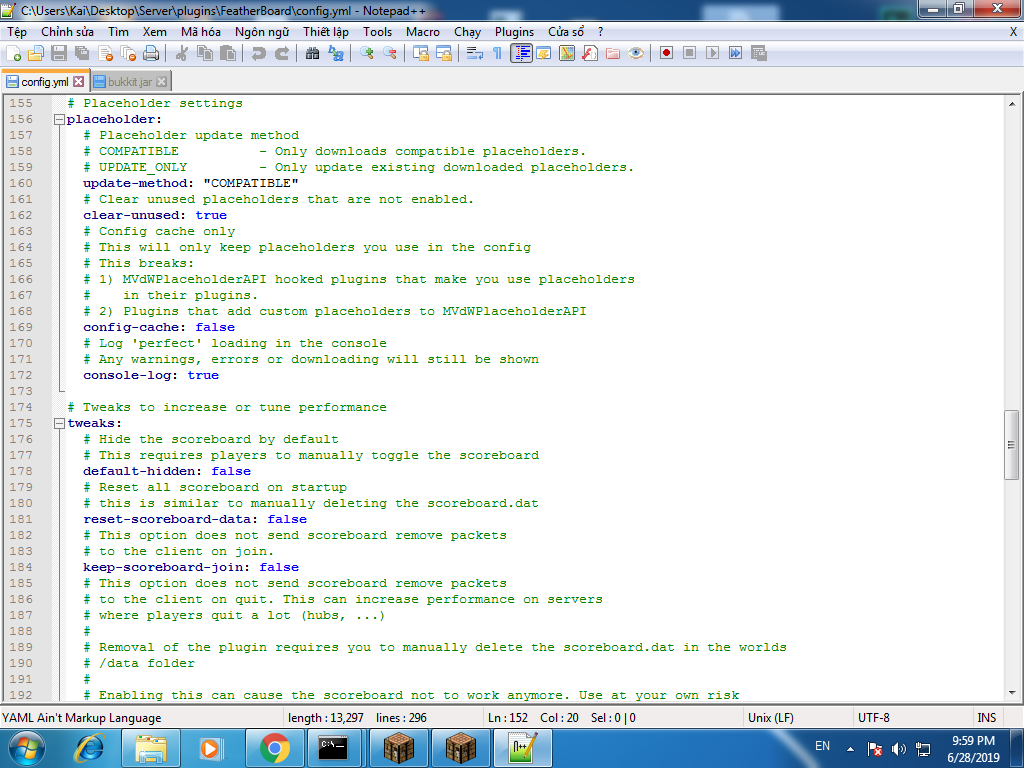The height and width of the screenshot is (768, 1024).
Task: Collapse the placeholder section fold marker
Action: tap(58, 120)
